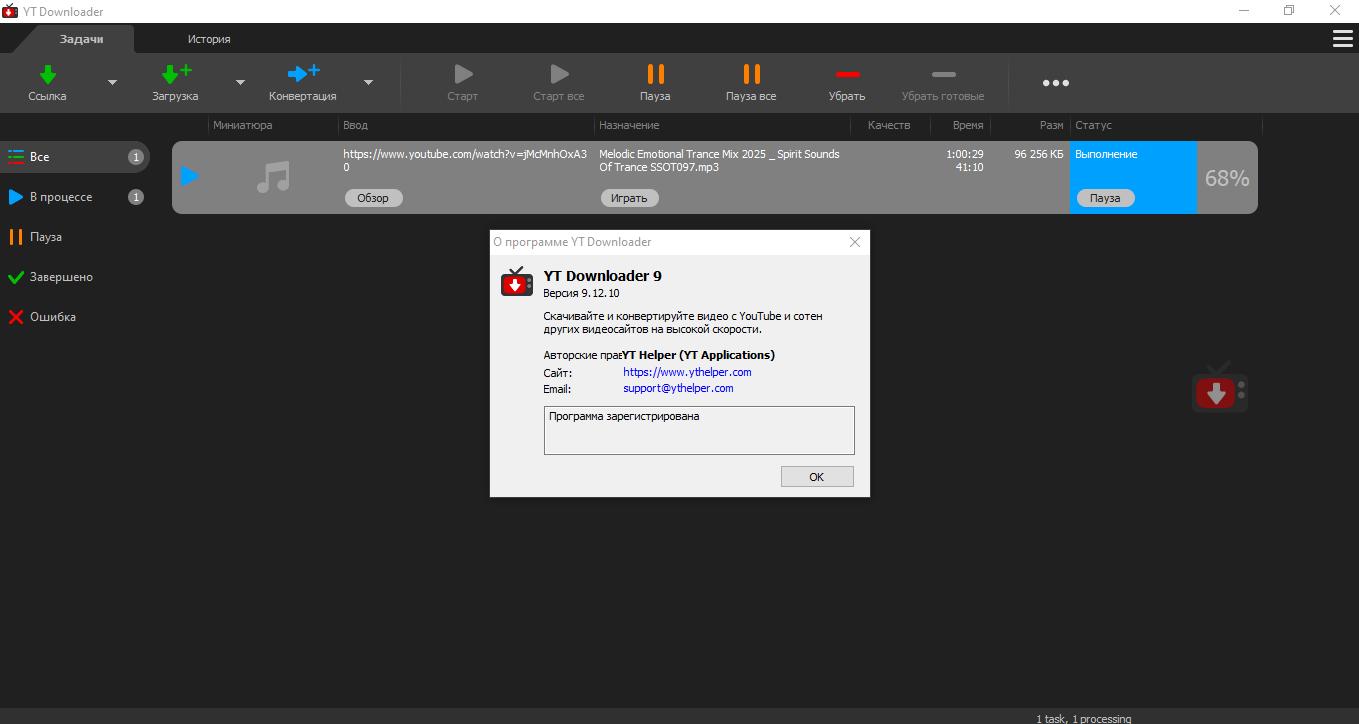Image resolution: width=1359 pixels, height=724 pixels.
Task: Click the music note thumbnail of the task
Action: (273, 177)
